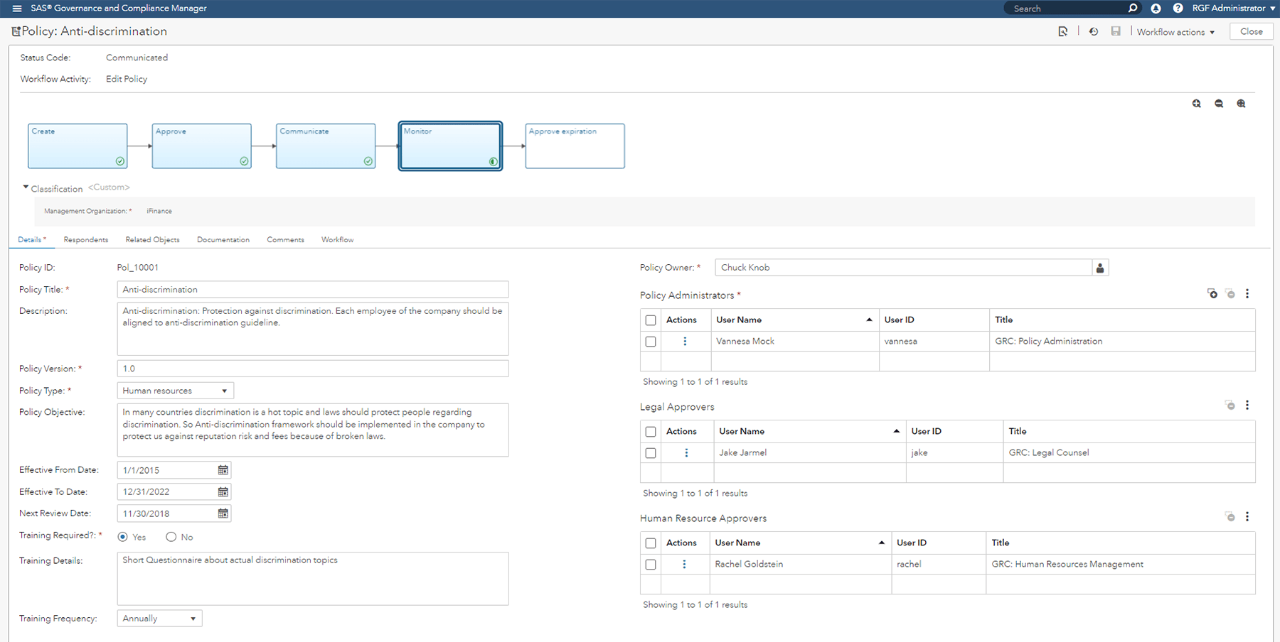Zoom in on the workflow diagram
The height and width of the screenshot is (642, 1280).
(1197, 103)
